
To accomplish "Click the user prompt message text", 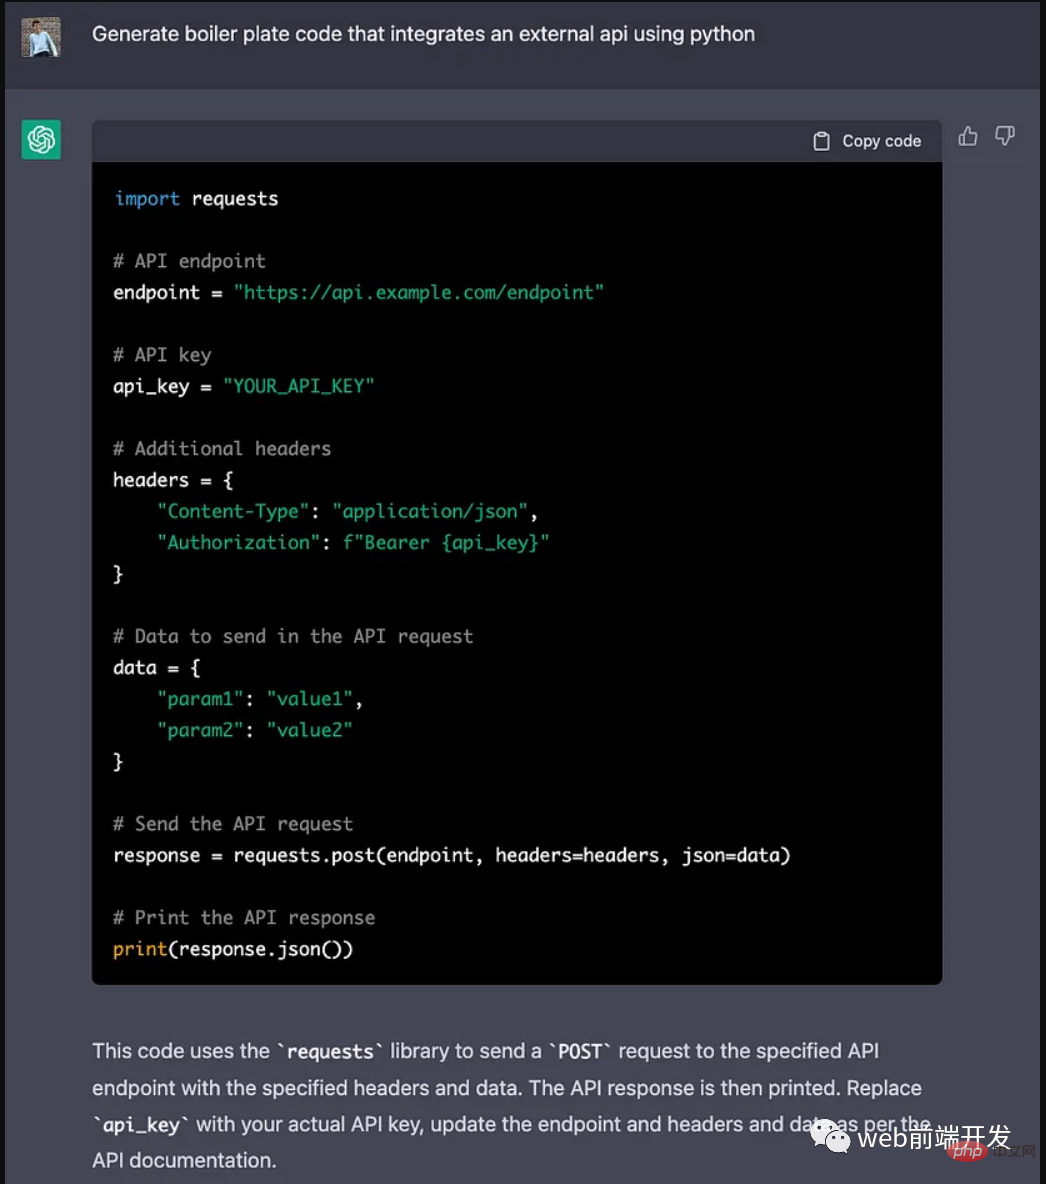I will click(x=423, y=34).
